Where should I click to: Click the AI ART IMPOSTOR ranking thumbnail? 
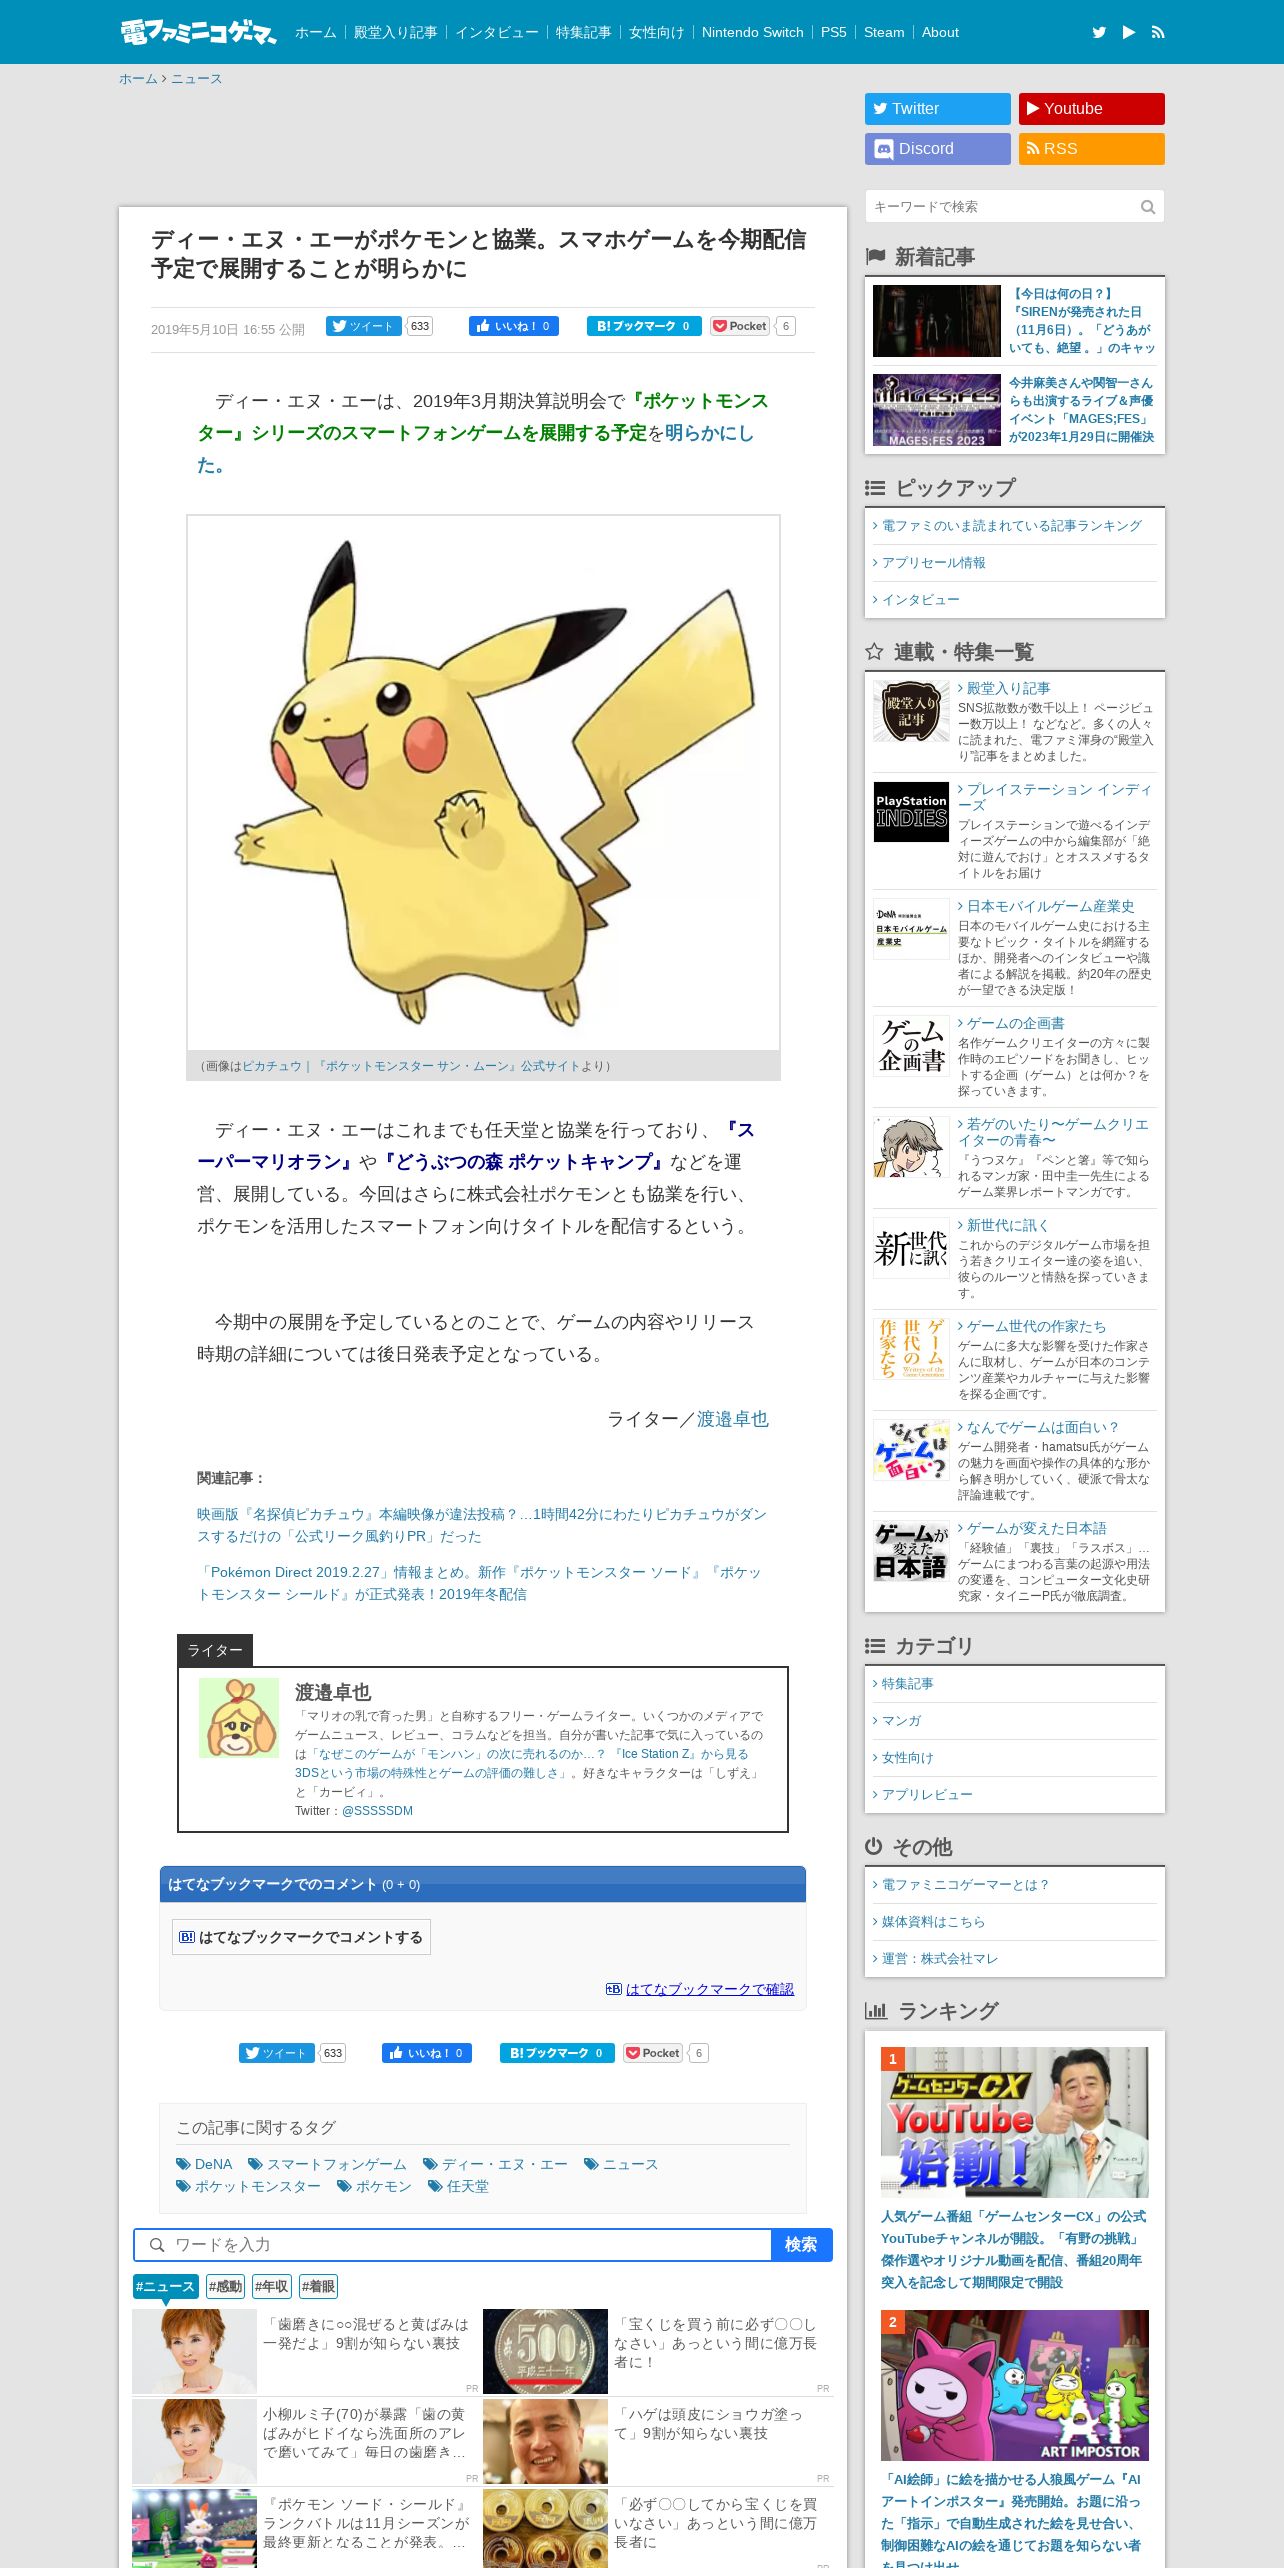coord(1015,2385)
